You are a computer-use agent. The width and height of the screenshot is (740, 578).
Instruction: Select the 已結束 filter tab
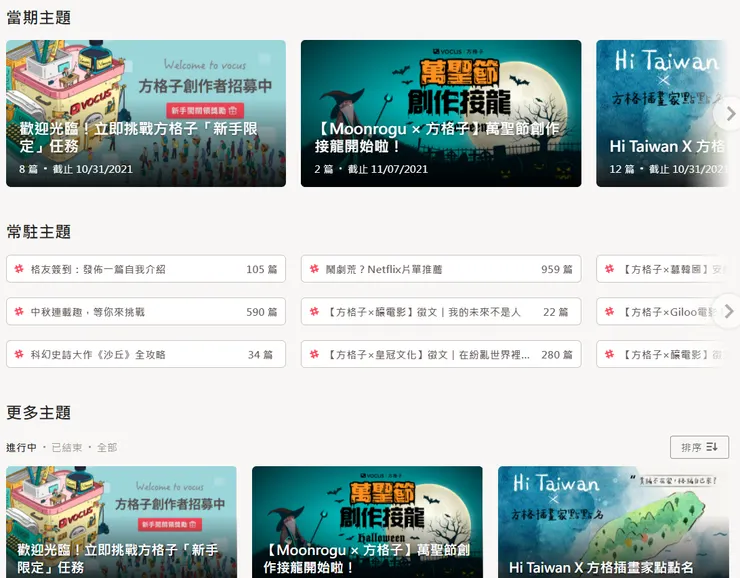pos(67,447)
